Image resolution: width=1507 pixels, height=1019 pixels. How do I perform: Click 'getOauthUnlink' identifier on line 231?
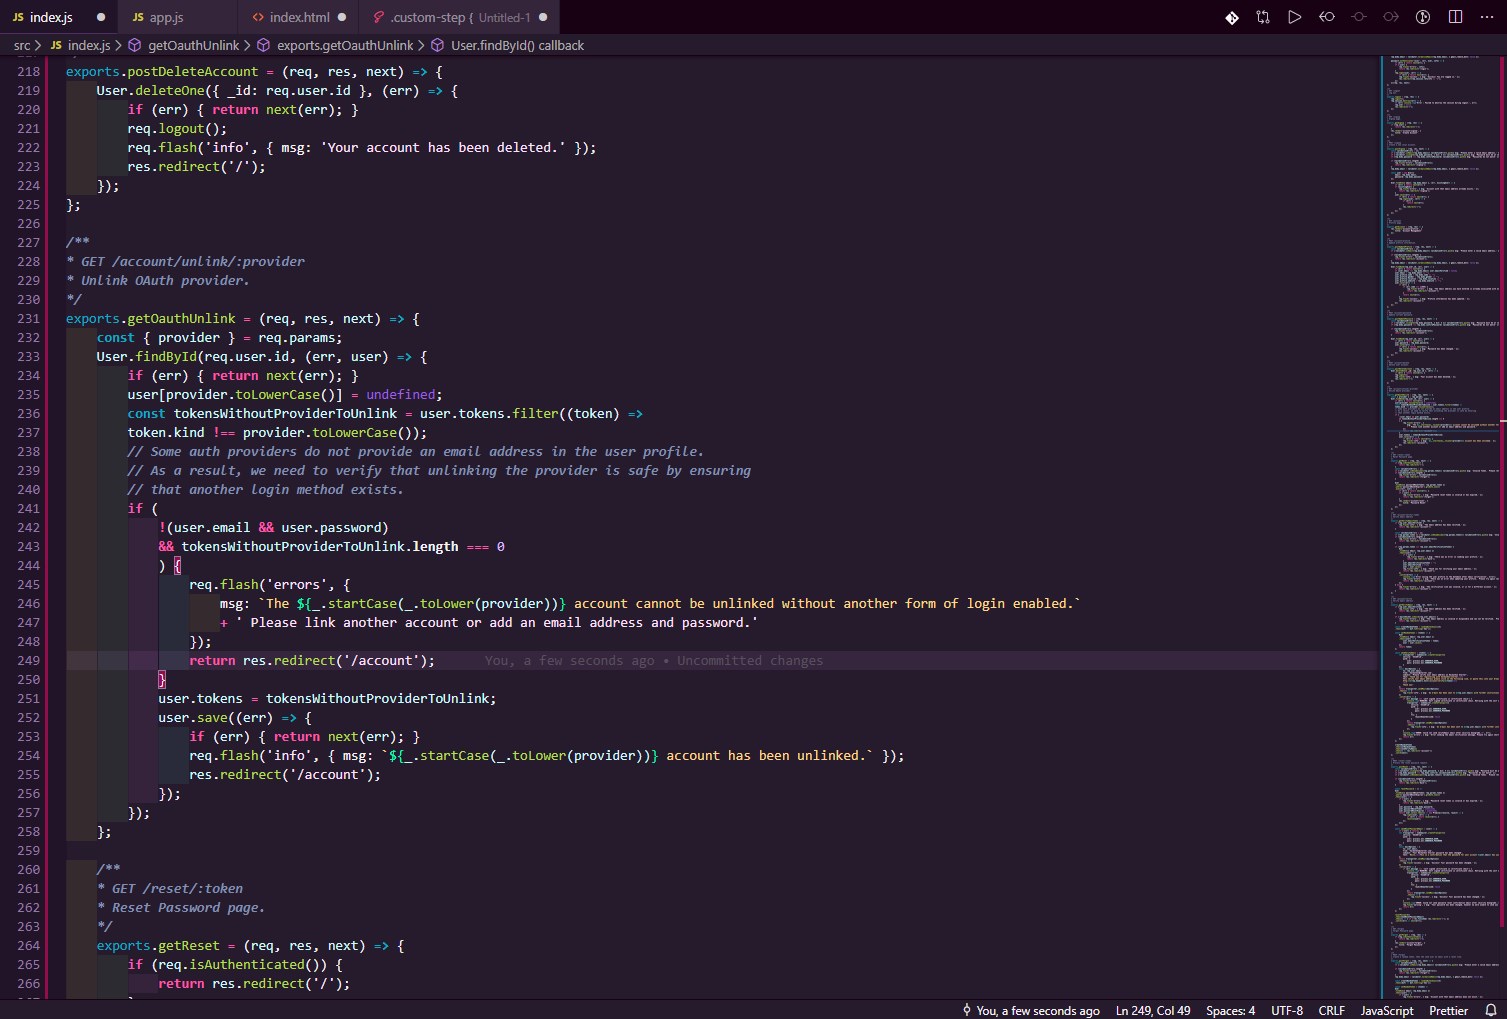[181, 318]
